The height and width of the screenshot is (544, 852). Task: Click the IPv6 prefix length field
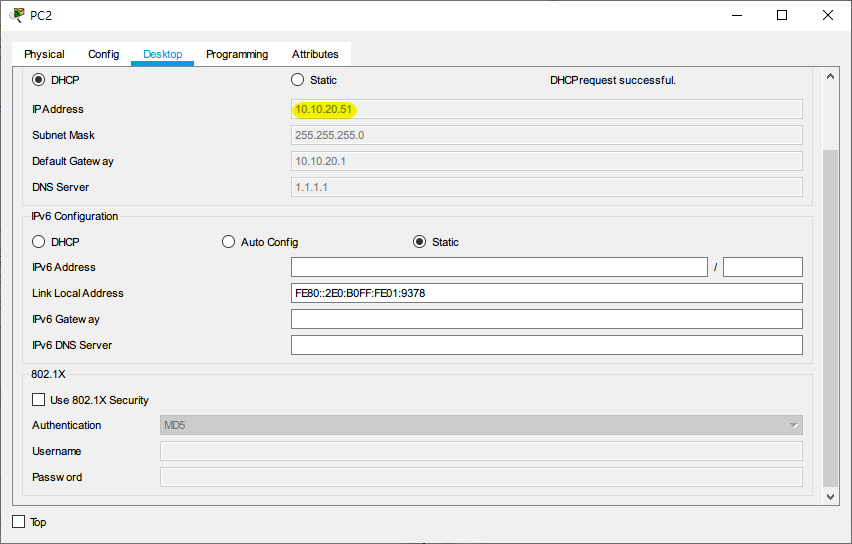point(762,267)
